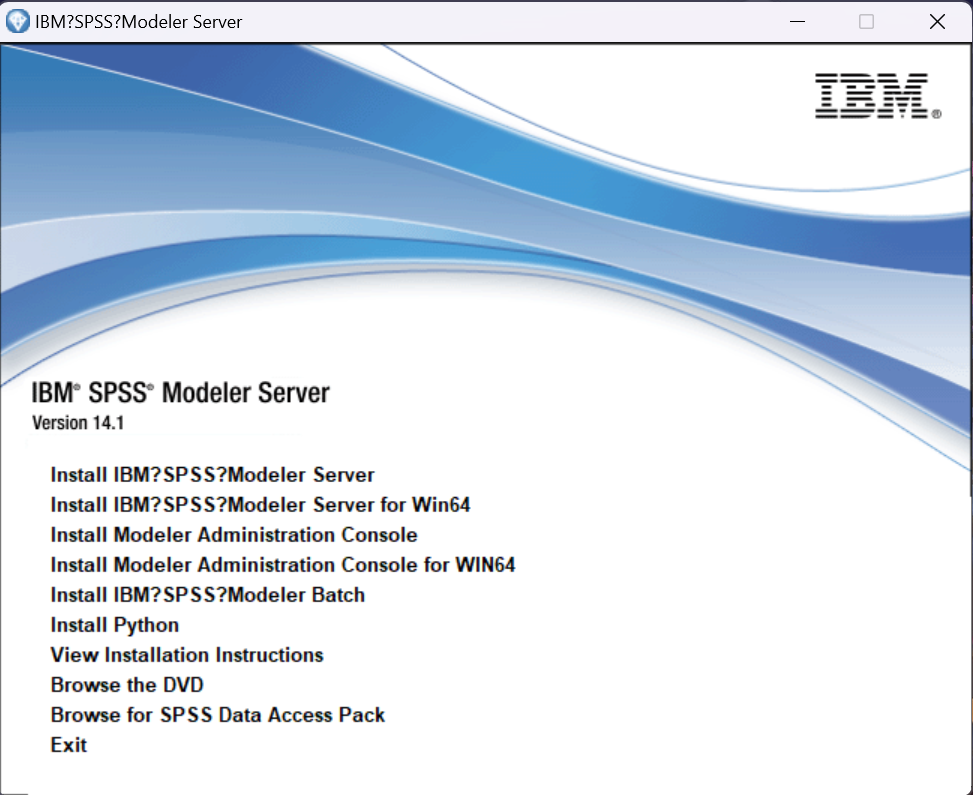The height and width of the screenshot is (795, 973).
Task: Click the IBM logo
Action: coord(877,96)
